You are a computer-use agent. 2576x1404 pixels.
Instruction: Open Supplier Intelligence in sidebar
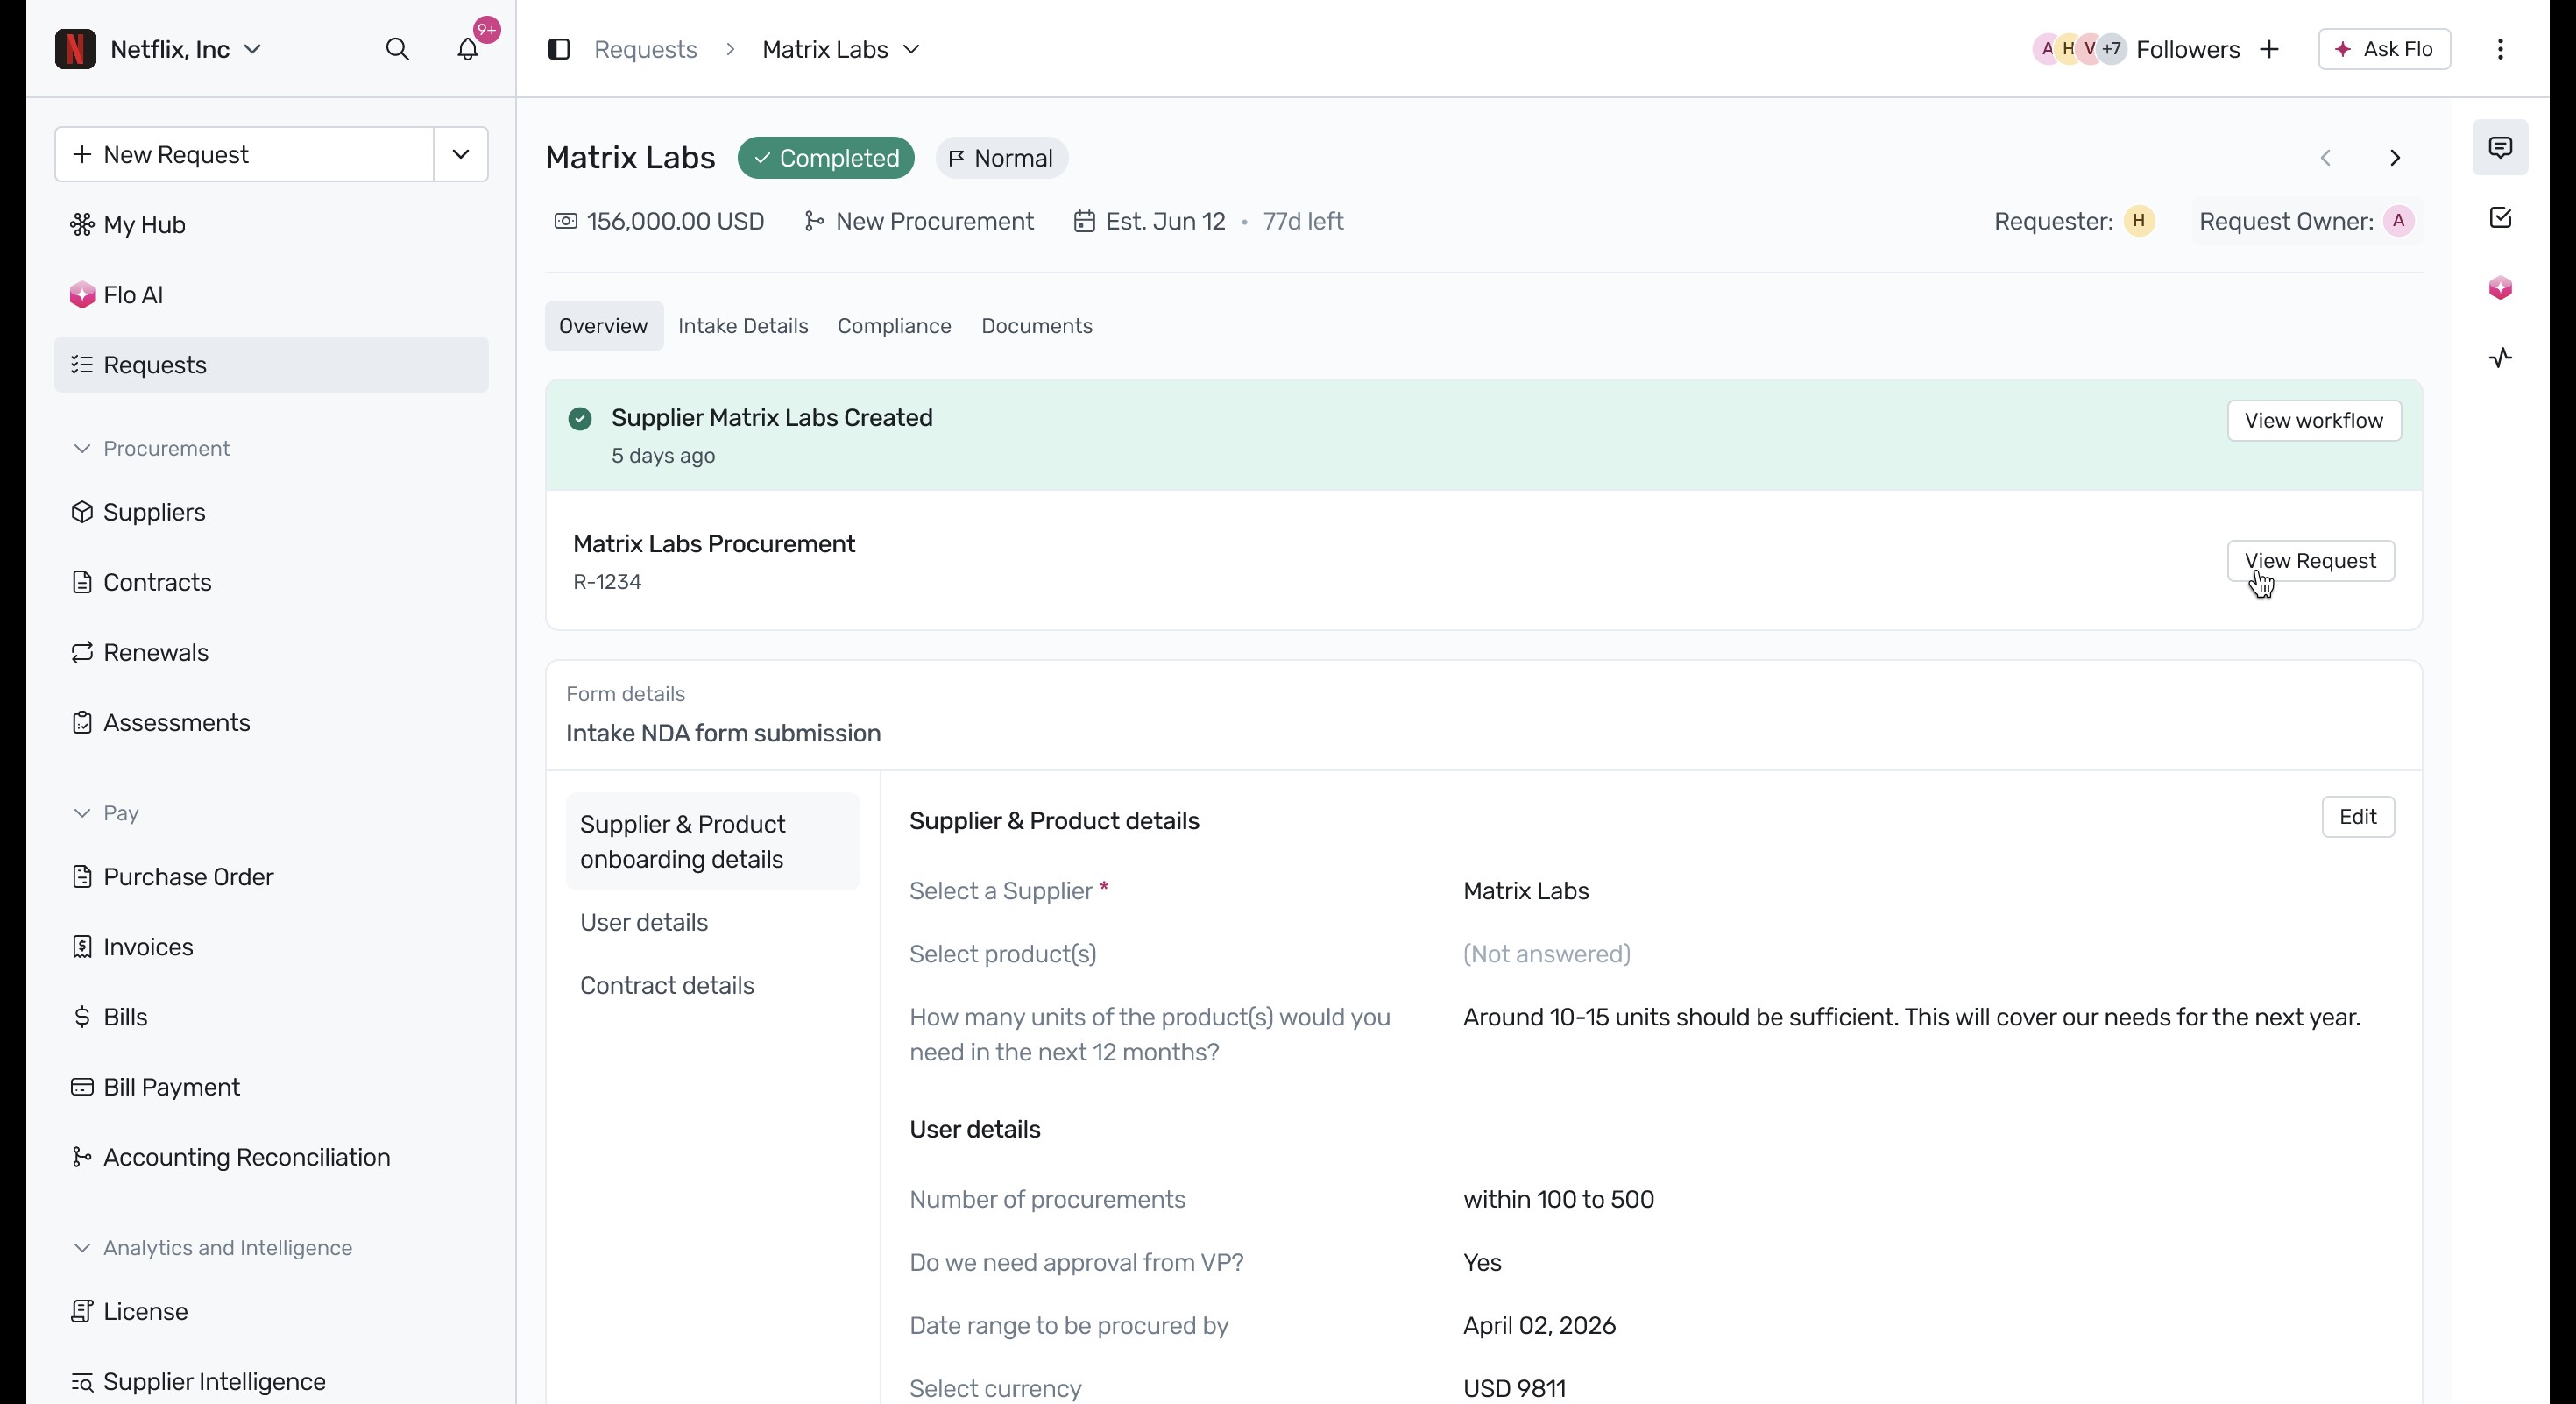pos(271,1381)
